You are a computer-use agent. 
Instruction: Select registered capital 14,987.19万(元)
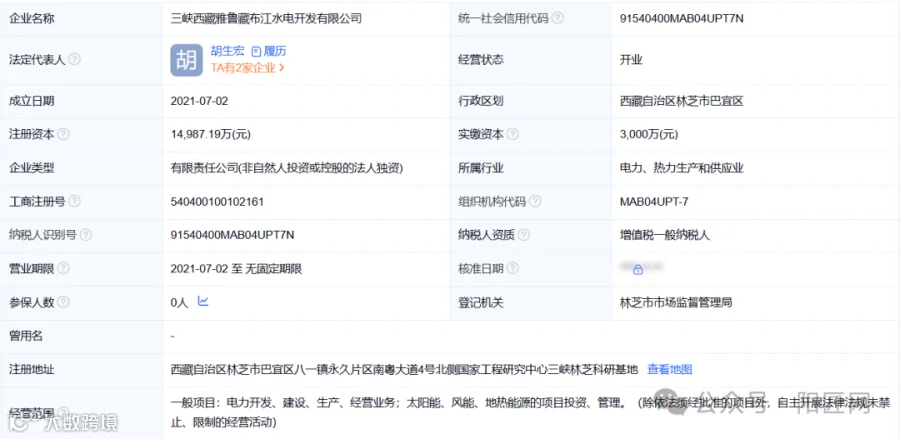211,134
